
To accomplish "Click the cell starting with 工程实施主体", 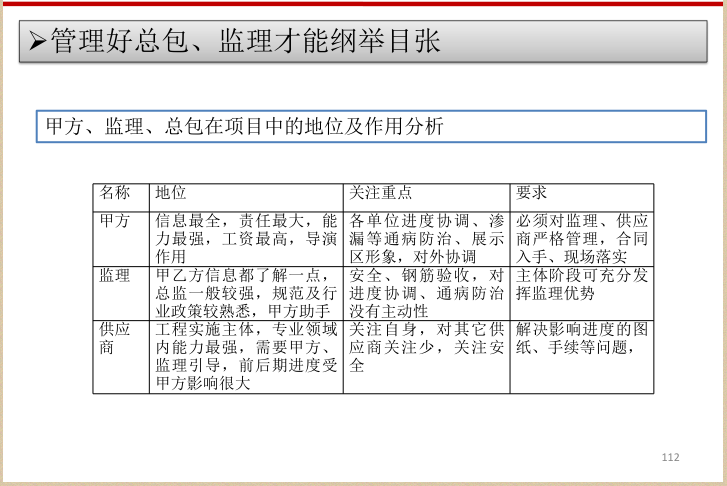I will [247, 356].
